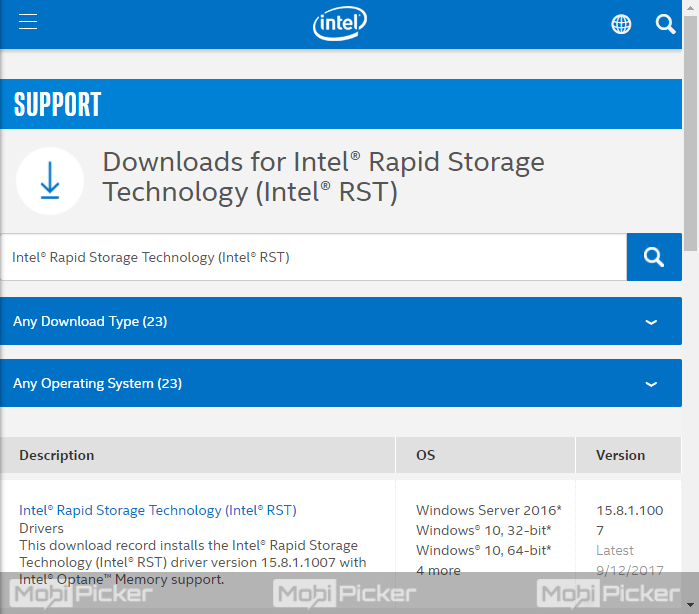699x614 pixels.
Task: Open the hamburger navigation menu
Action: (28, 21)
